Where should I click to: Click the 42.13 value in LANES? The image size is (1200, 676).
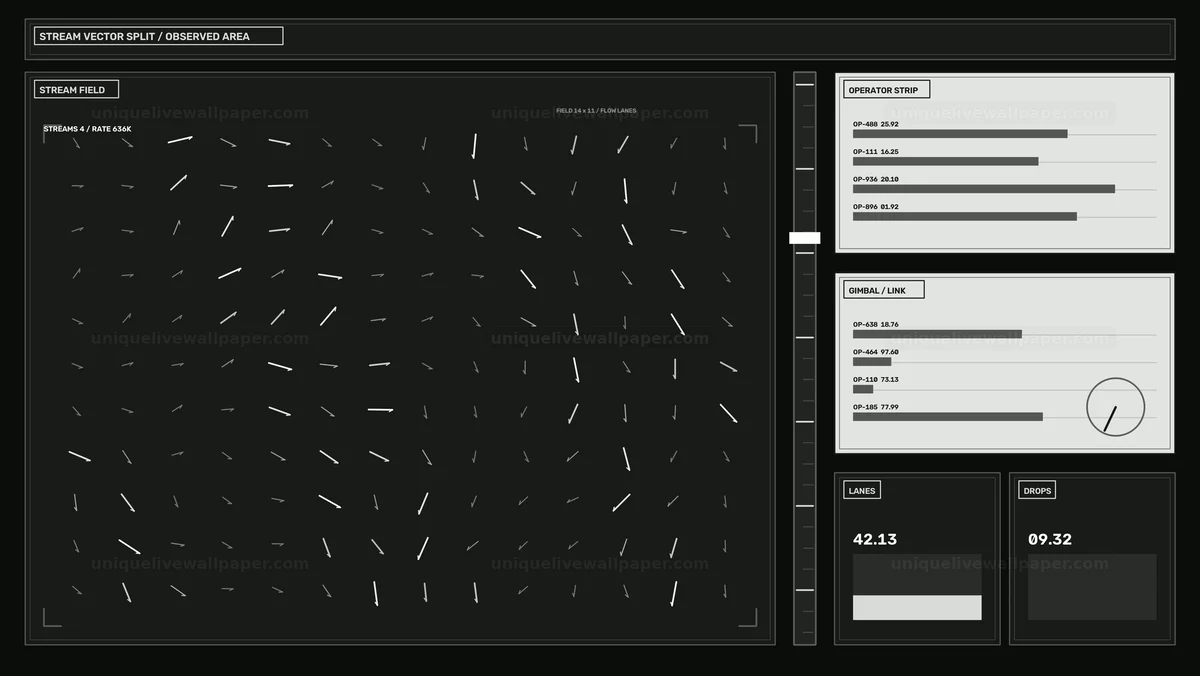click(x=875, y=539)
